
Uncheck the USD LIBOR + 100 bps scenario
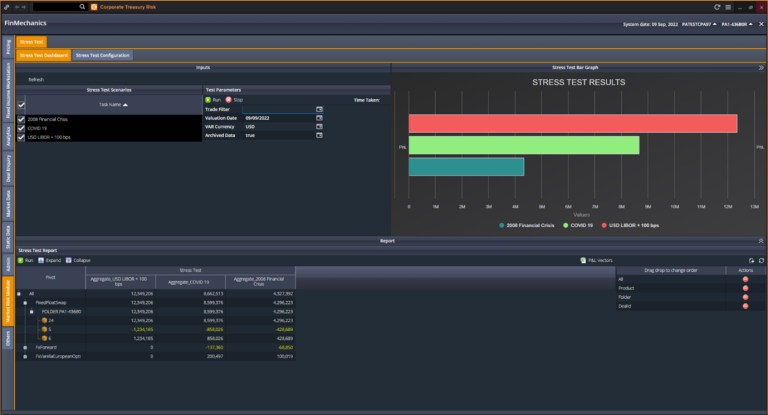[21, 137]
